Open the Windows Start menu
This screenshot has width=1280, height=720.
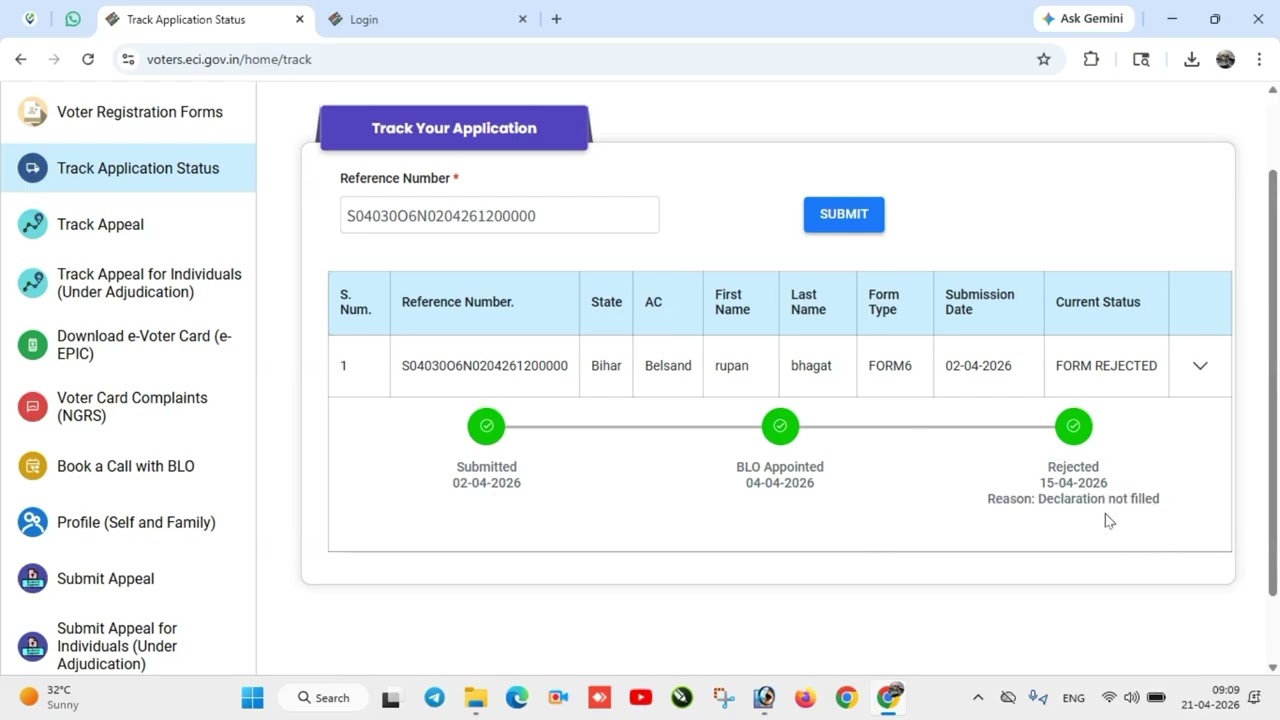tap(252, 698)
